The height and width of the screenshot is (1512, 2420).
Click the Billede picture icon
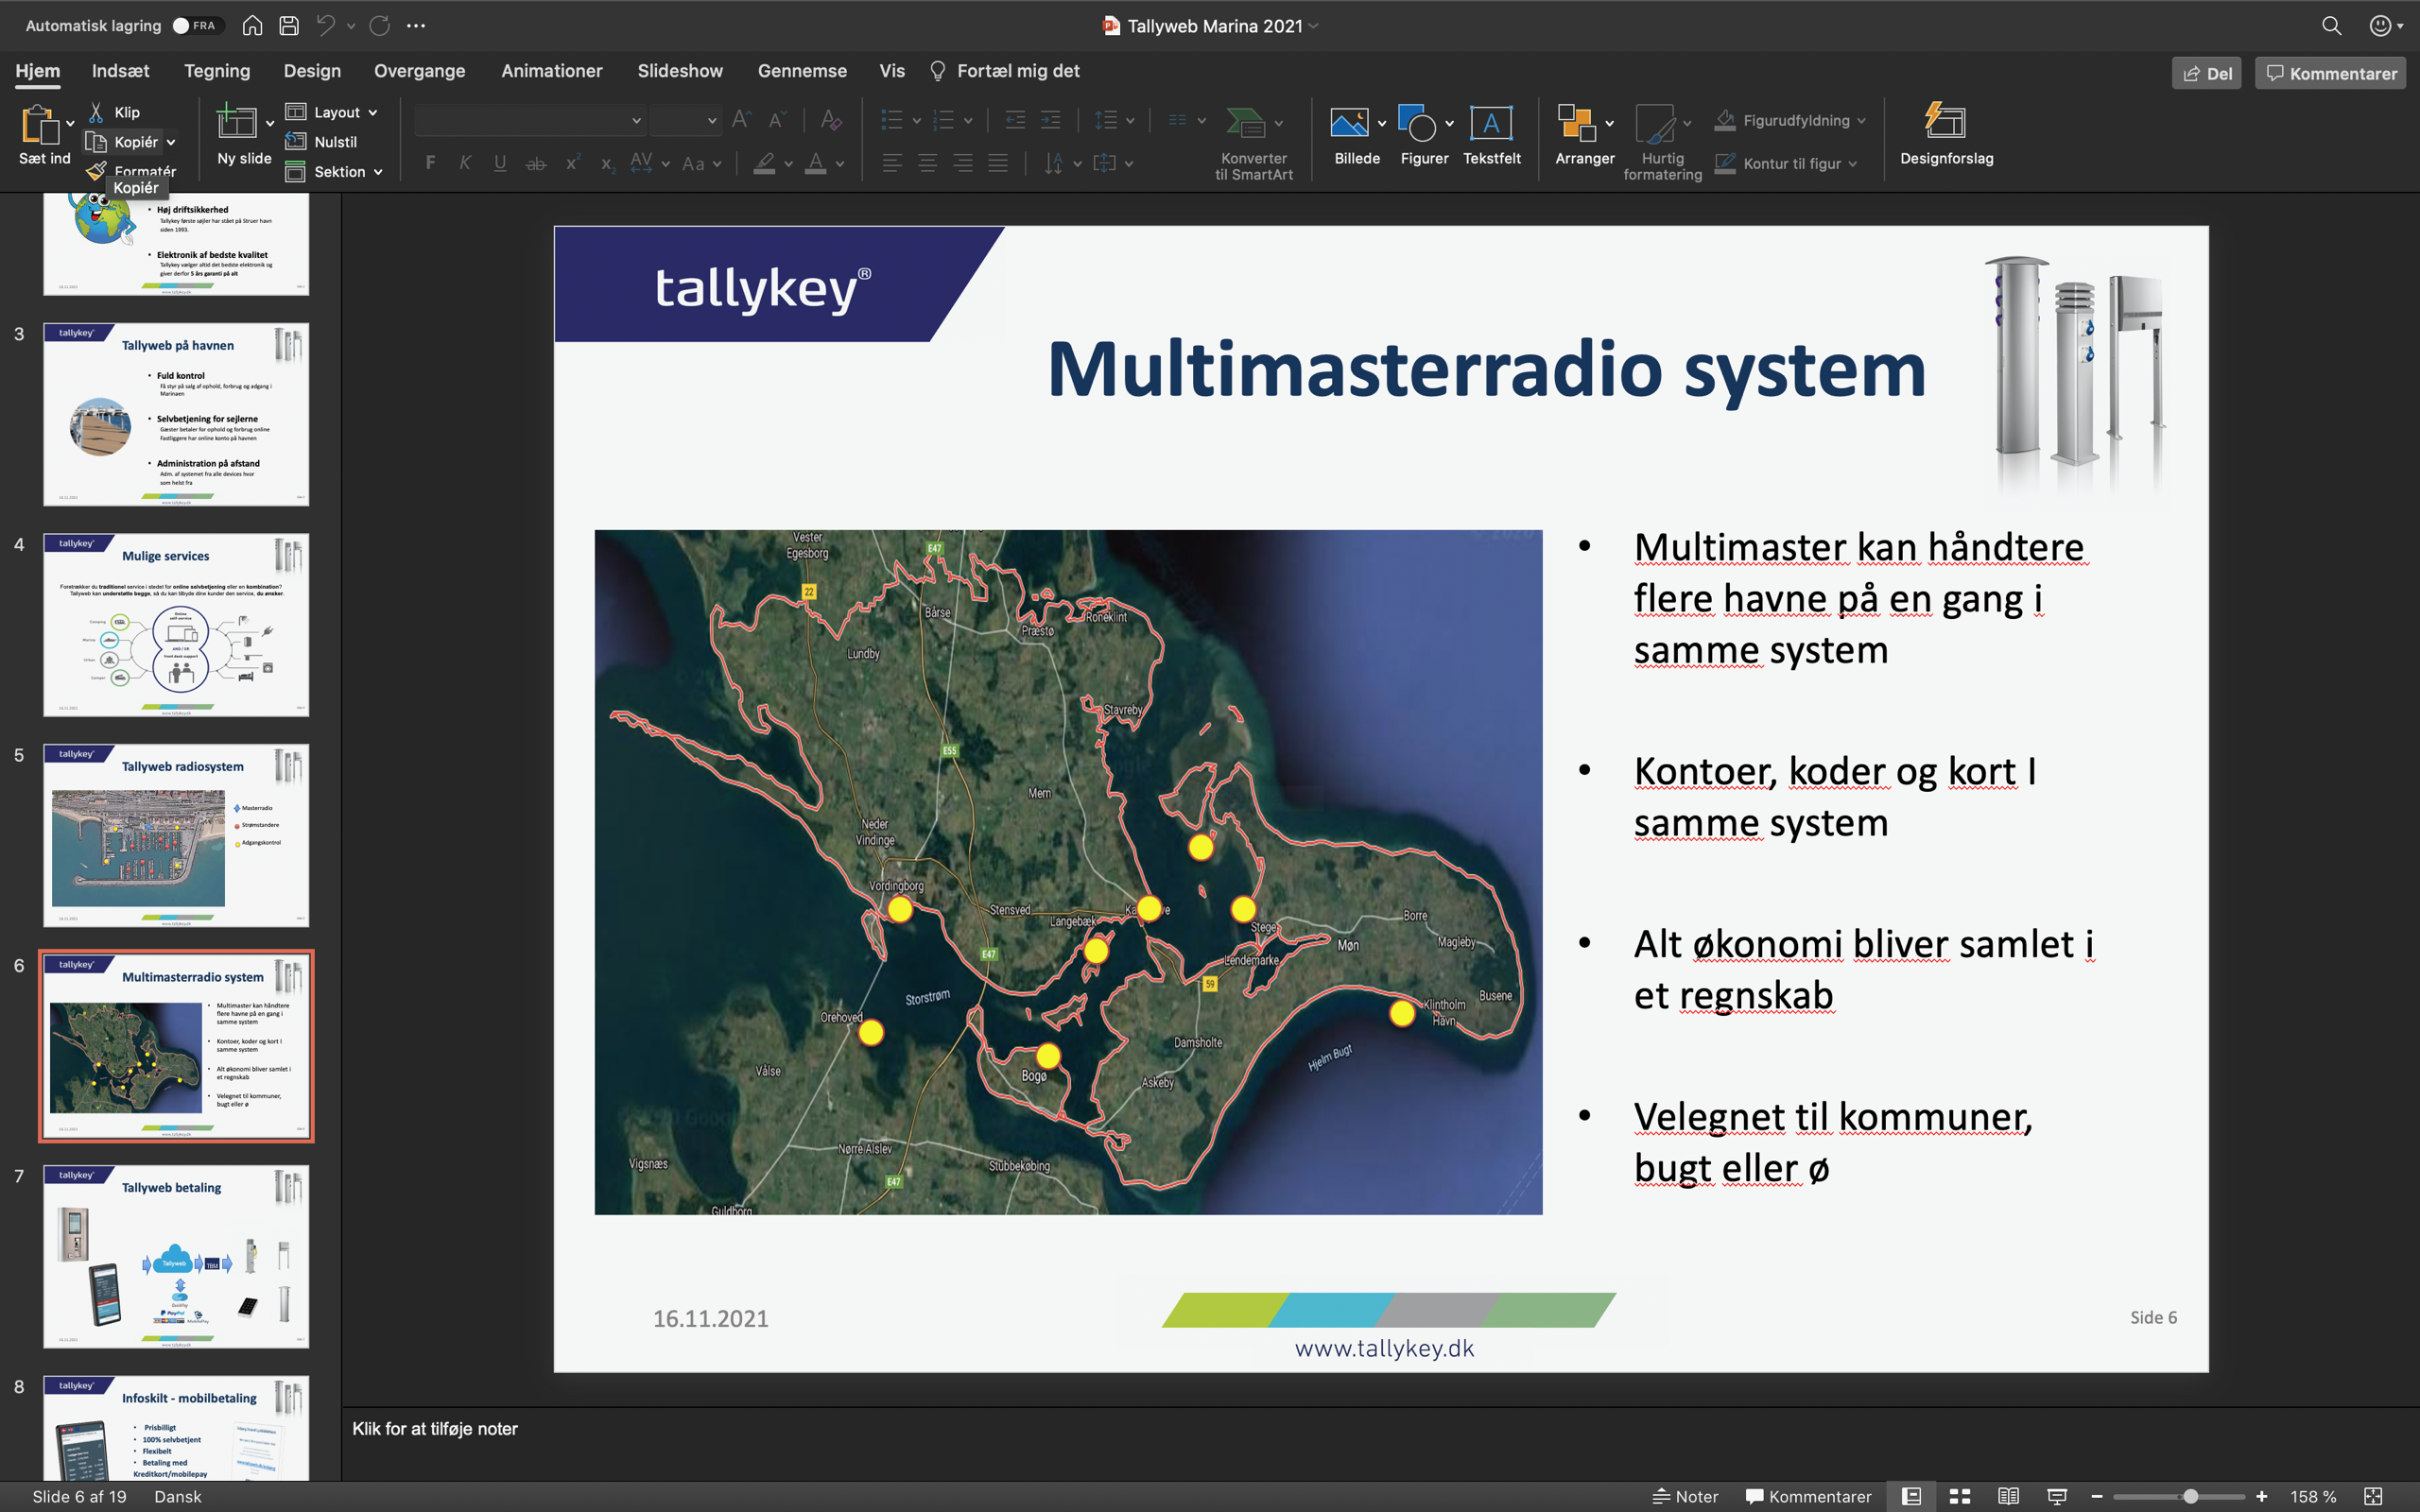[1349, 123]
